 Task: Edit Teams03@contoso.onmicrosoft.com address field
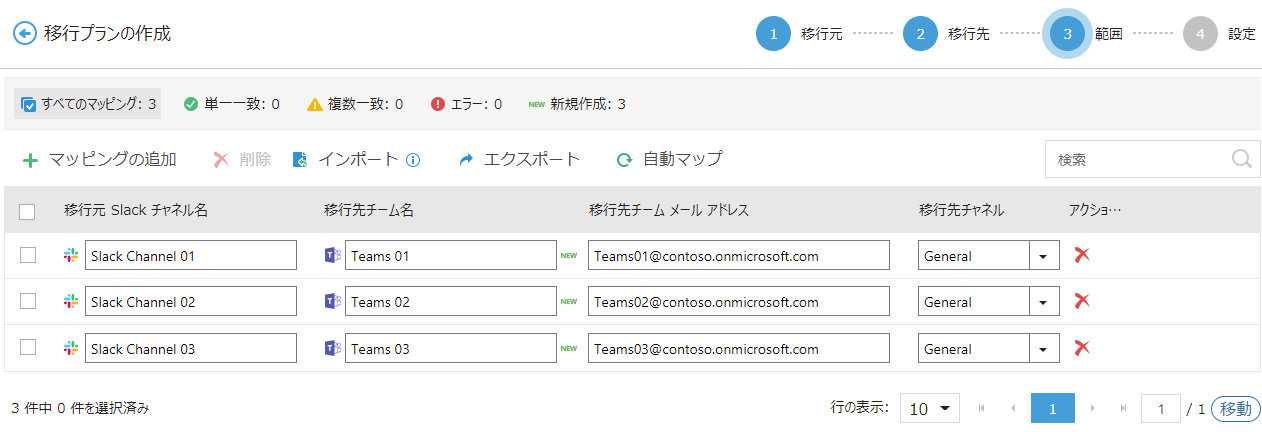pyautogui.click(x=739, y=349)
